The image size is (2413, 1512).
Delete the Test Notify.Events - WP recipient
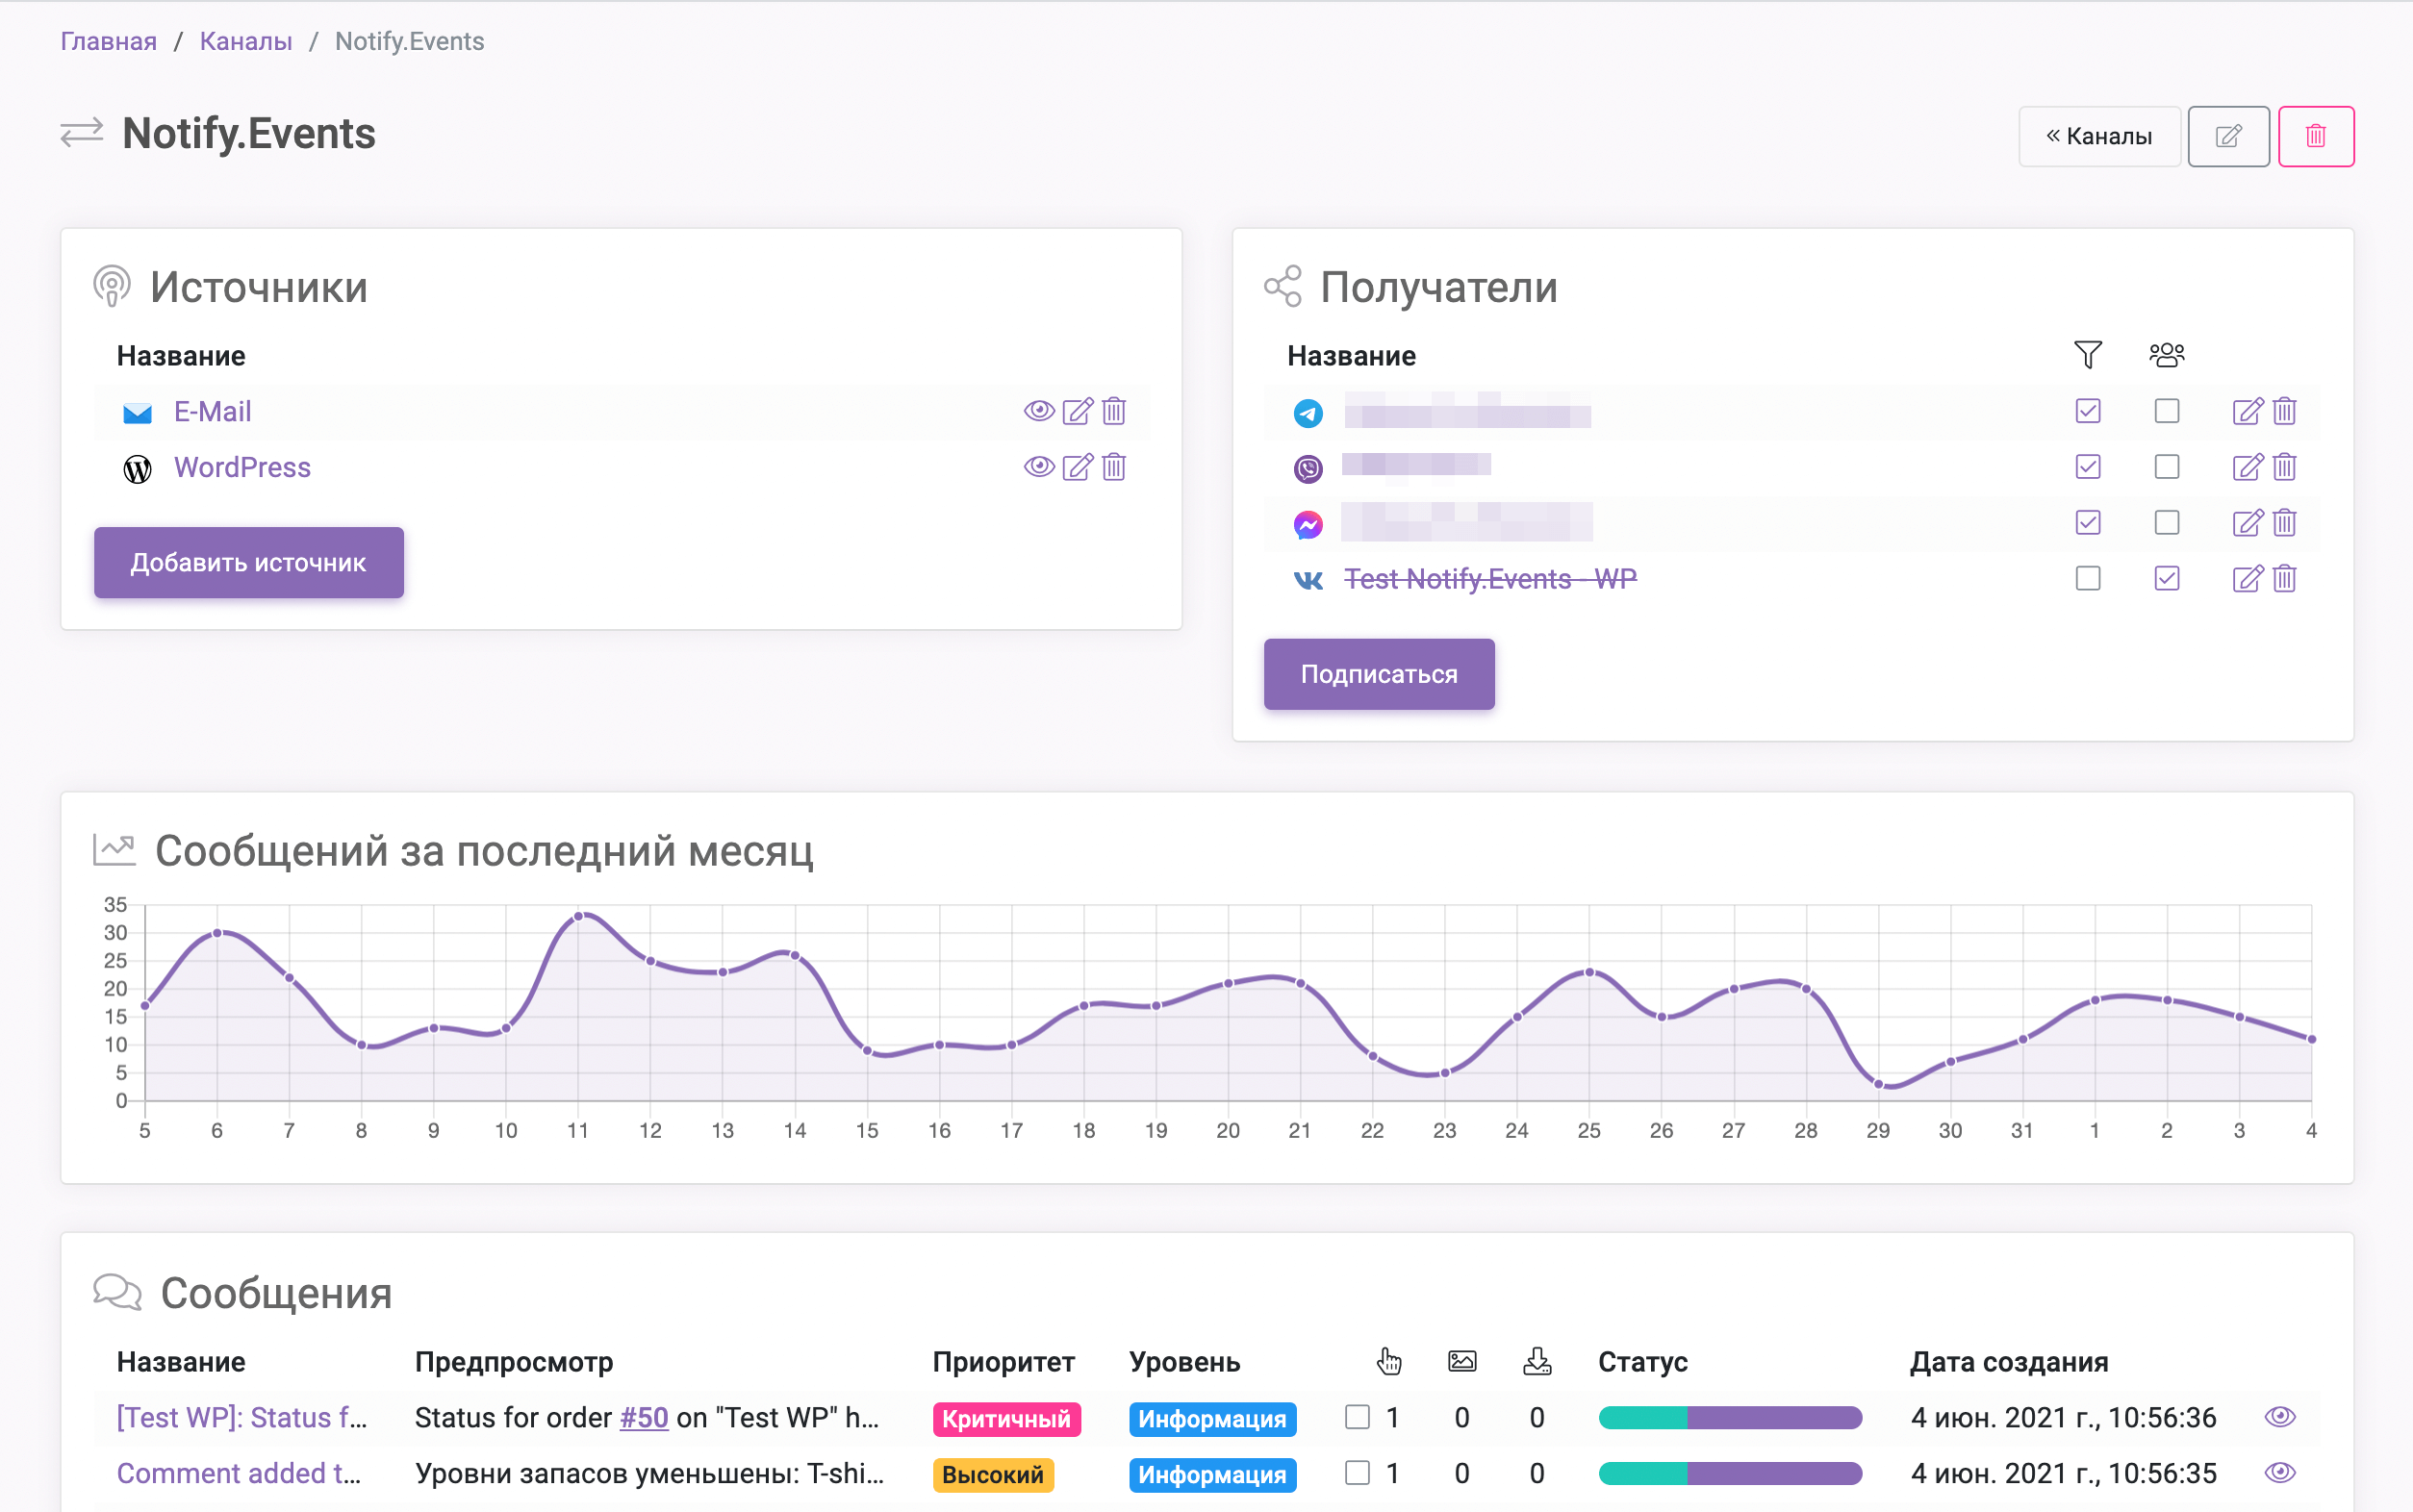[x=2285, y=579]
